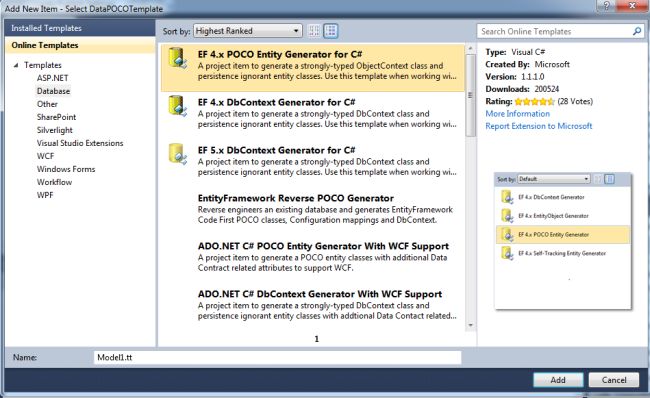Close the Add New Item dialog

coord(632,5)
